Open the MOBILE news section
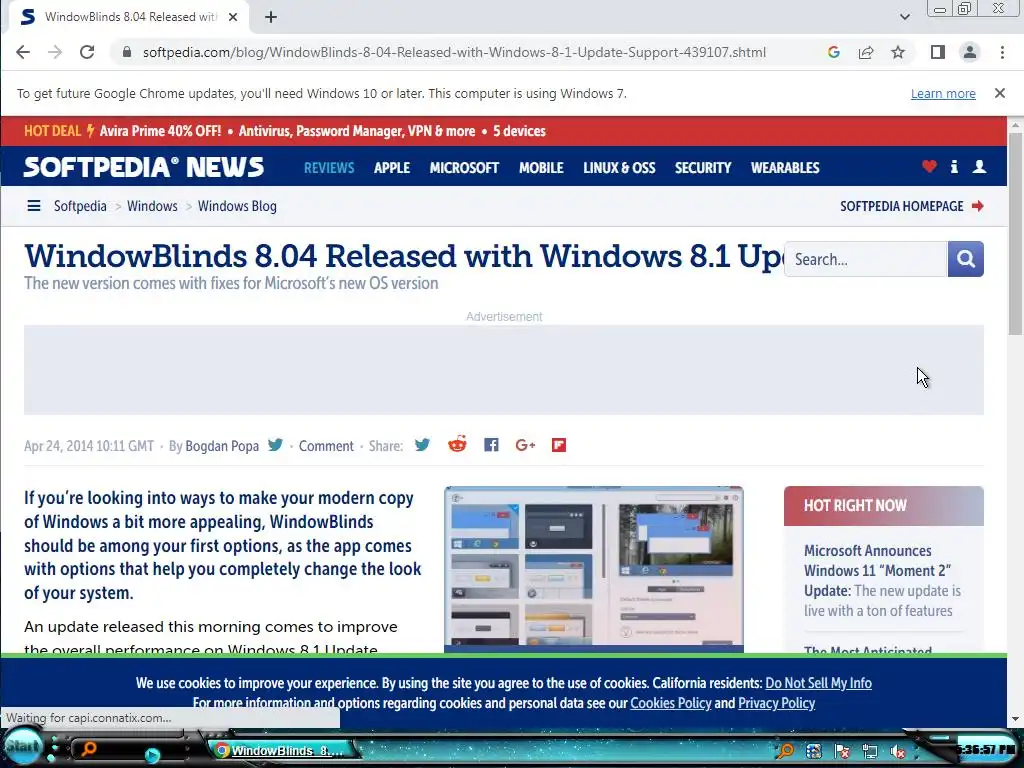This screenshot has width=1024, height=768. [541, 168]
